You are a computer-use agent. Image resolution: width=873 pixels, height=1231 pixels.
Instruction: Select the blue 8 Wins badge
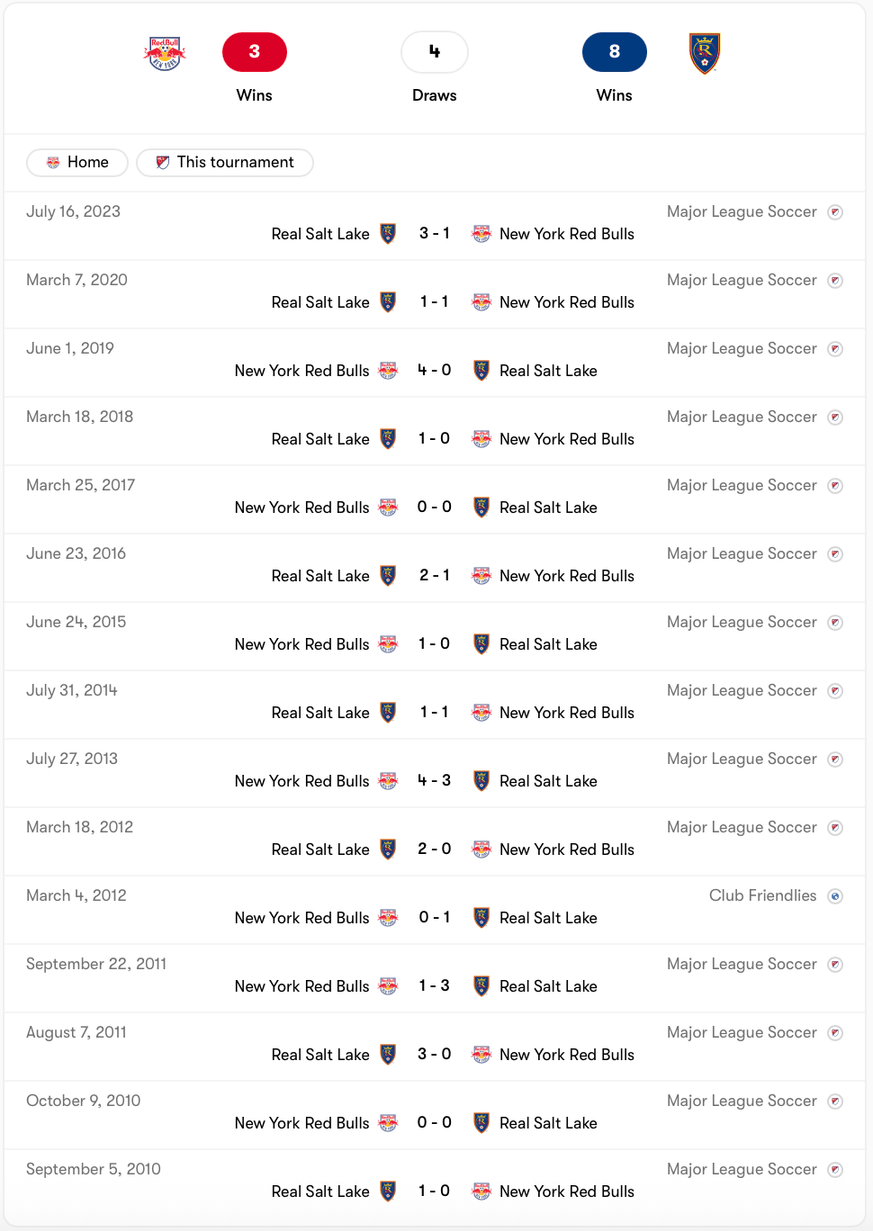click(x=614, y=52)
